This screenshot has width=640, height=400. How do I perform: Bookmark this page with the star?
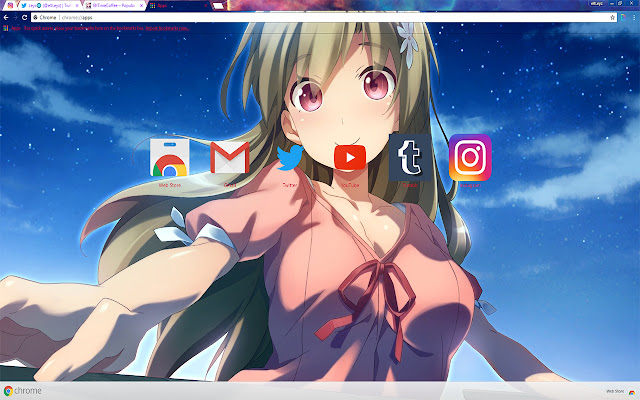[612, 18]
